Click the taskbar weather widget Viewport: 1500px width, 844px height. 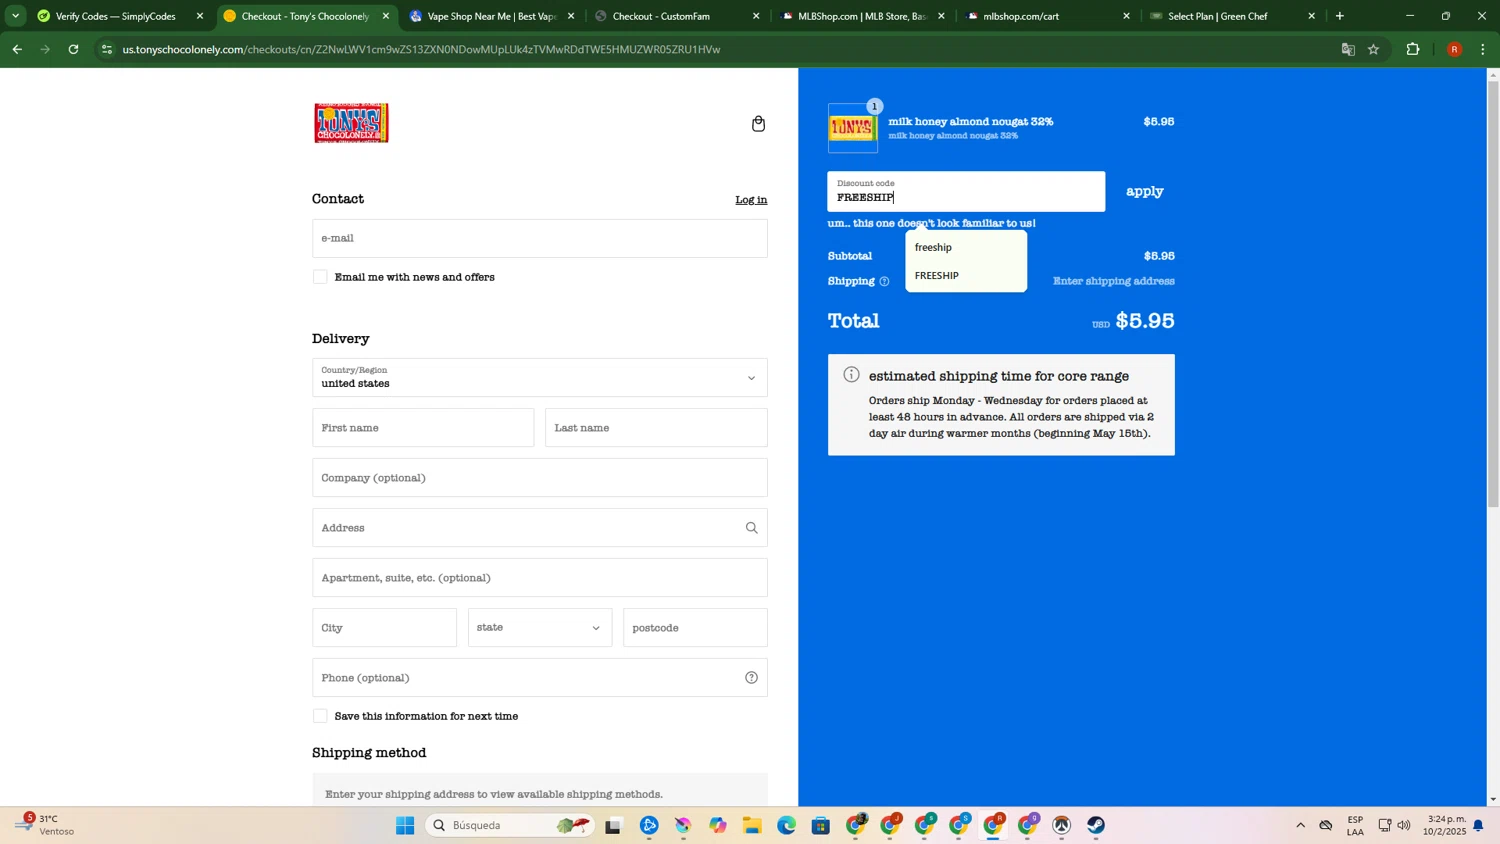45,825
